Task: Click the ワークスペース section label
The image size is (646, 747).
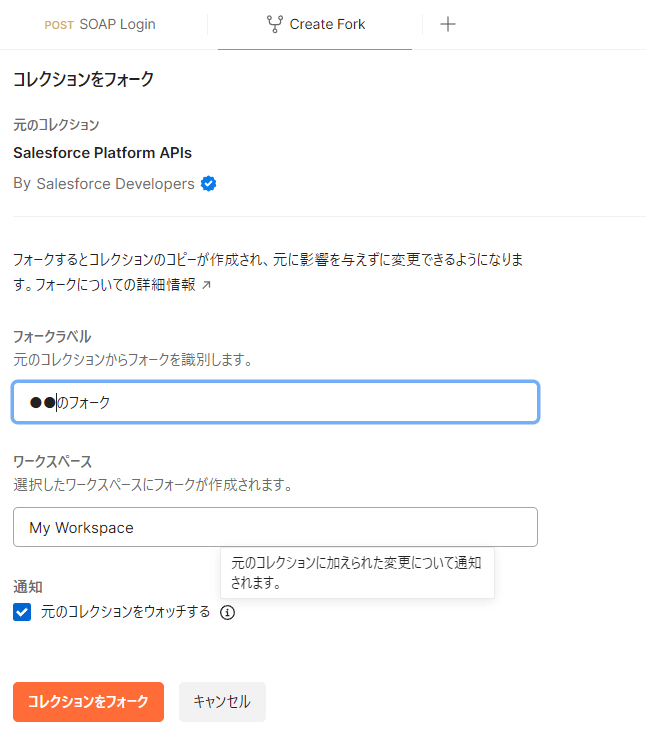Action: click(x=52, y=461)
